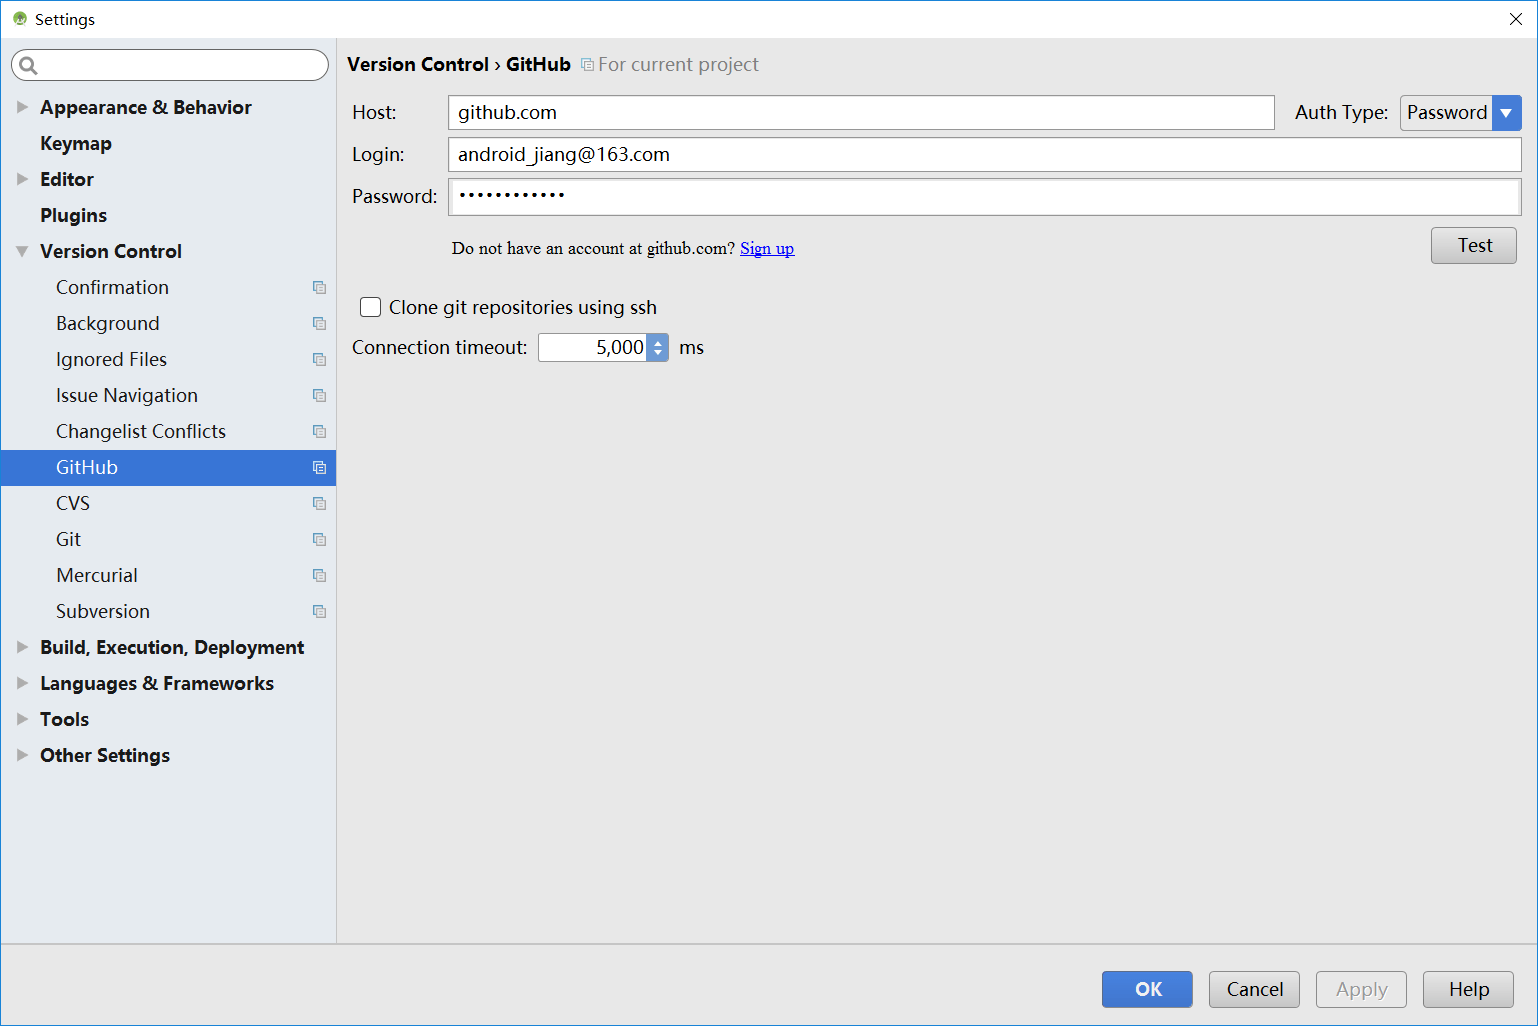The height and width of the screenshot is (1026, 1538).
Task: Open the Ignored Files settings page
Action: click(x=111, y=359)
